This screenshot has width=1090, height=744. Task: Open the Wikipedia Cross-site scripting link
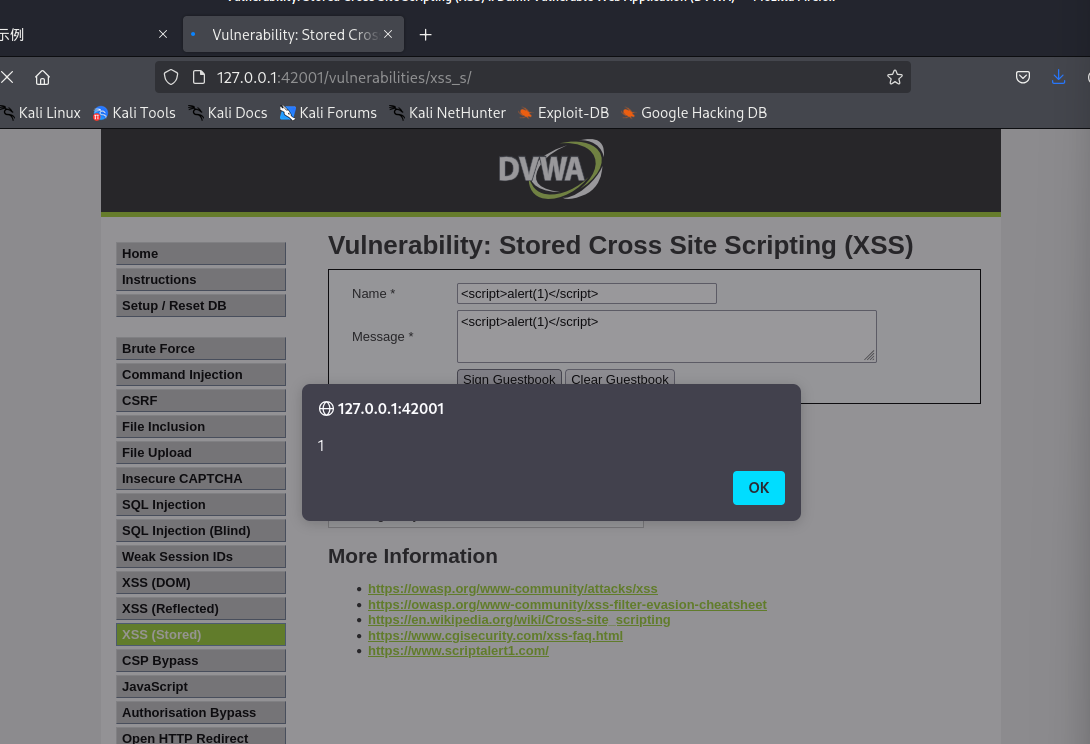(519, 620)
